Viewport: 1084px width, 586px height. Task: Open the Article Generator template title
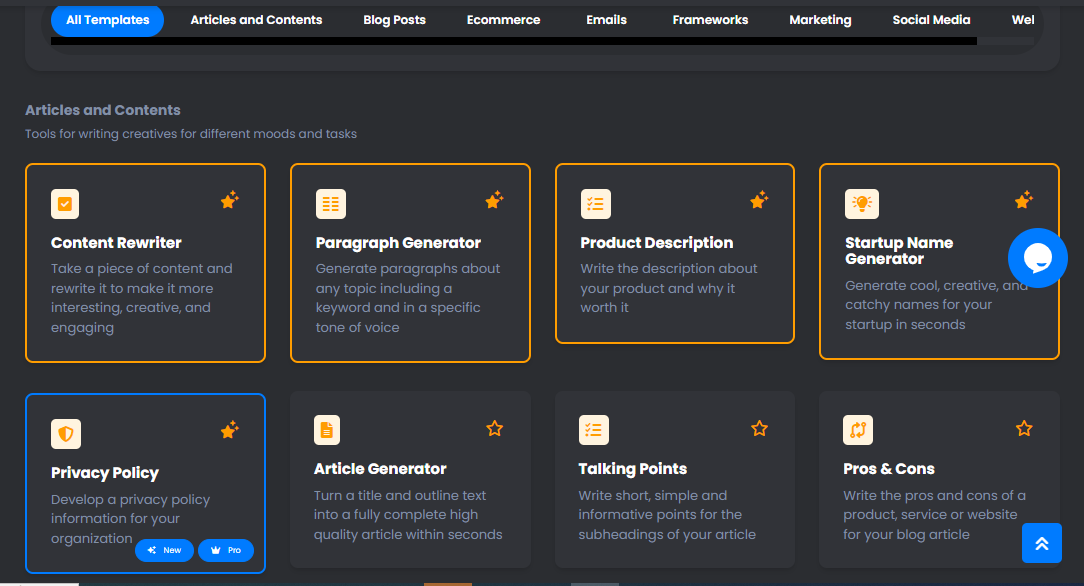coord(380,469)
